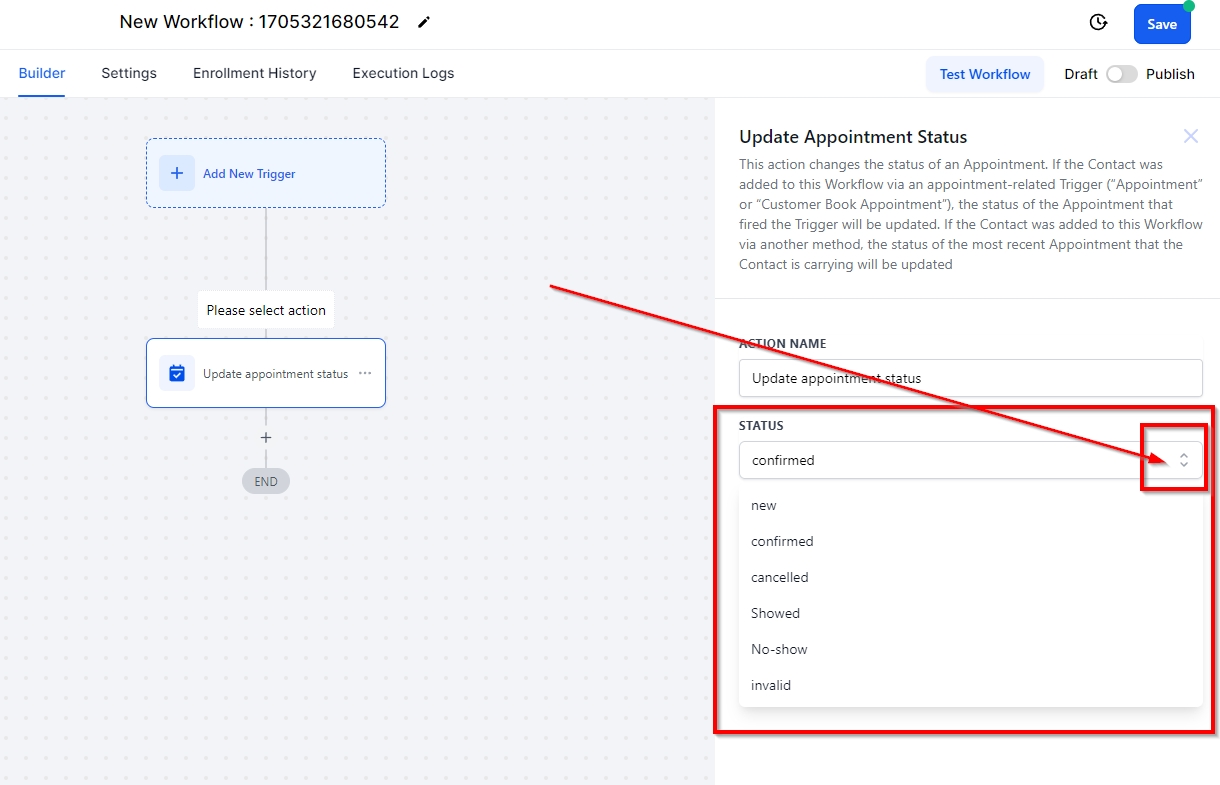Open the three-dot menu on action node
This screenshot has height=785, width=1220.
(x=365, y=373)
